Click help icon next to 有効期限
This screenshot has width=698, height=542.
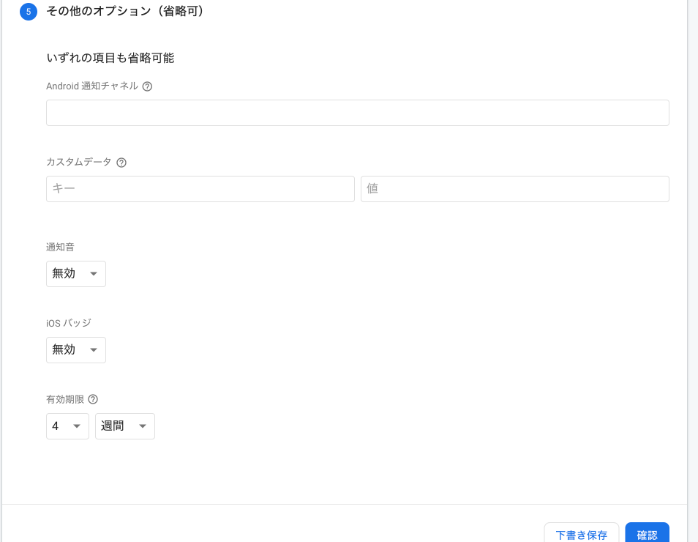coord(93,399)
